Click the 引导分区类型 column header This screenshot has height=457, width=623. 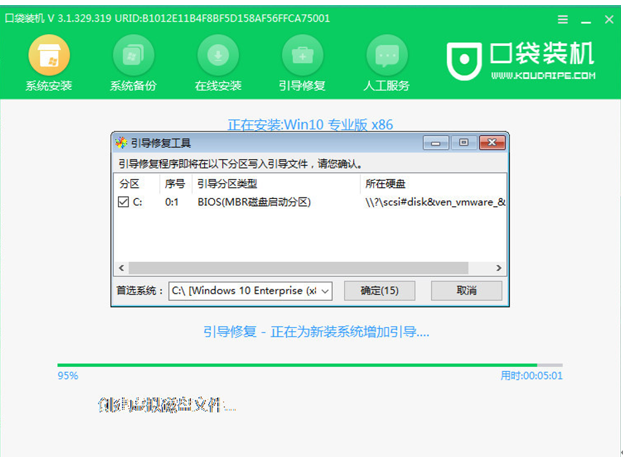[227, 184]
